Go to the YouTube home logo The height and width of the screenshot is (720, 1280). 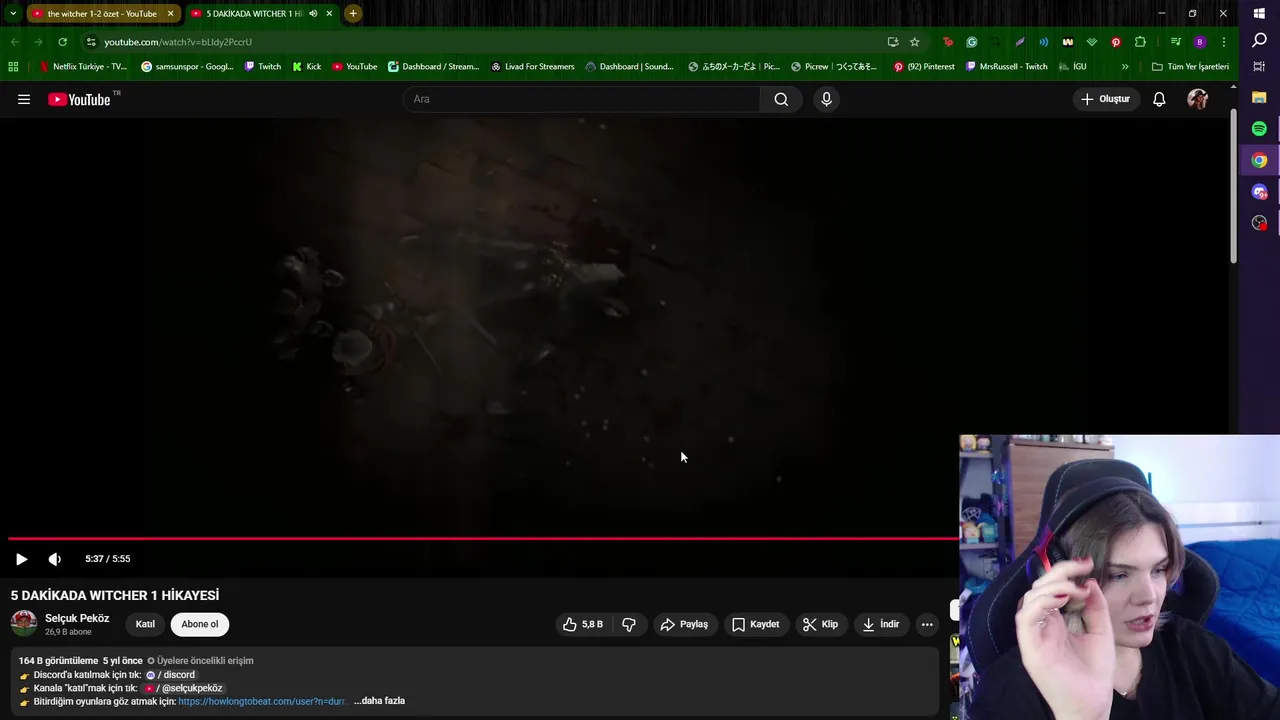(79, 99)
